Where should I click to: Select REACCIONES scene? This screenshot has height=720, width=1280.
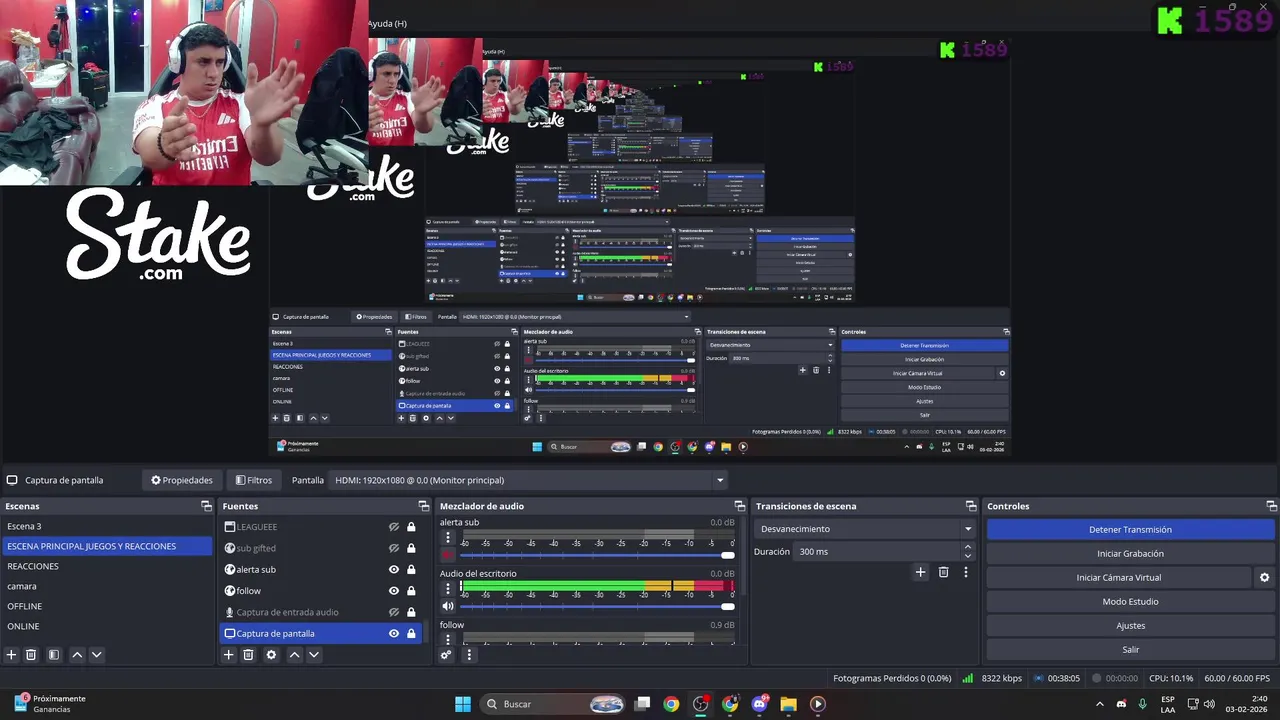(107, 566)
